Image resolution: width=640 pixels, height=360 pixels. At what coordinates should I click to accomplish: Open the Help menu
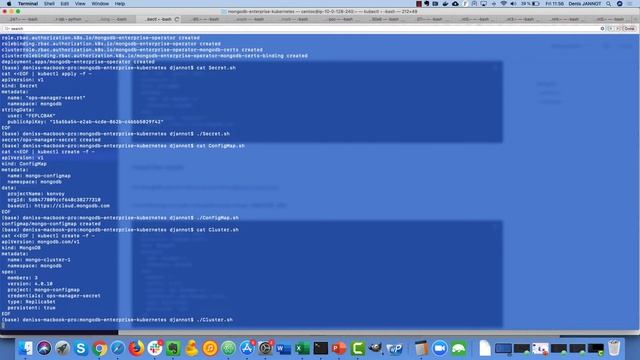(x=120, y=4)
